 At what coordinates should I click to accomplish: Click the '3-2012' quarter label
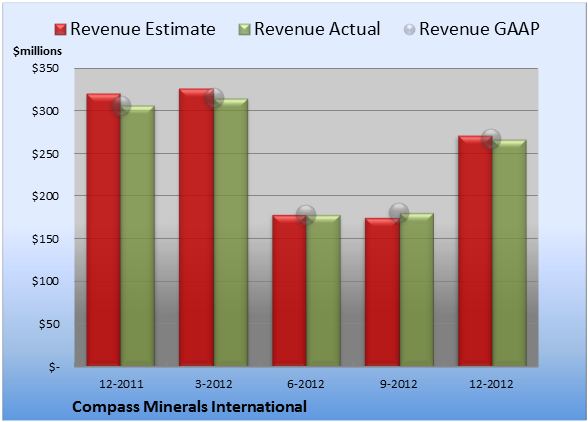click(x=214, y=384)
